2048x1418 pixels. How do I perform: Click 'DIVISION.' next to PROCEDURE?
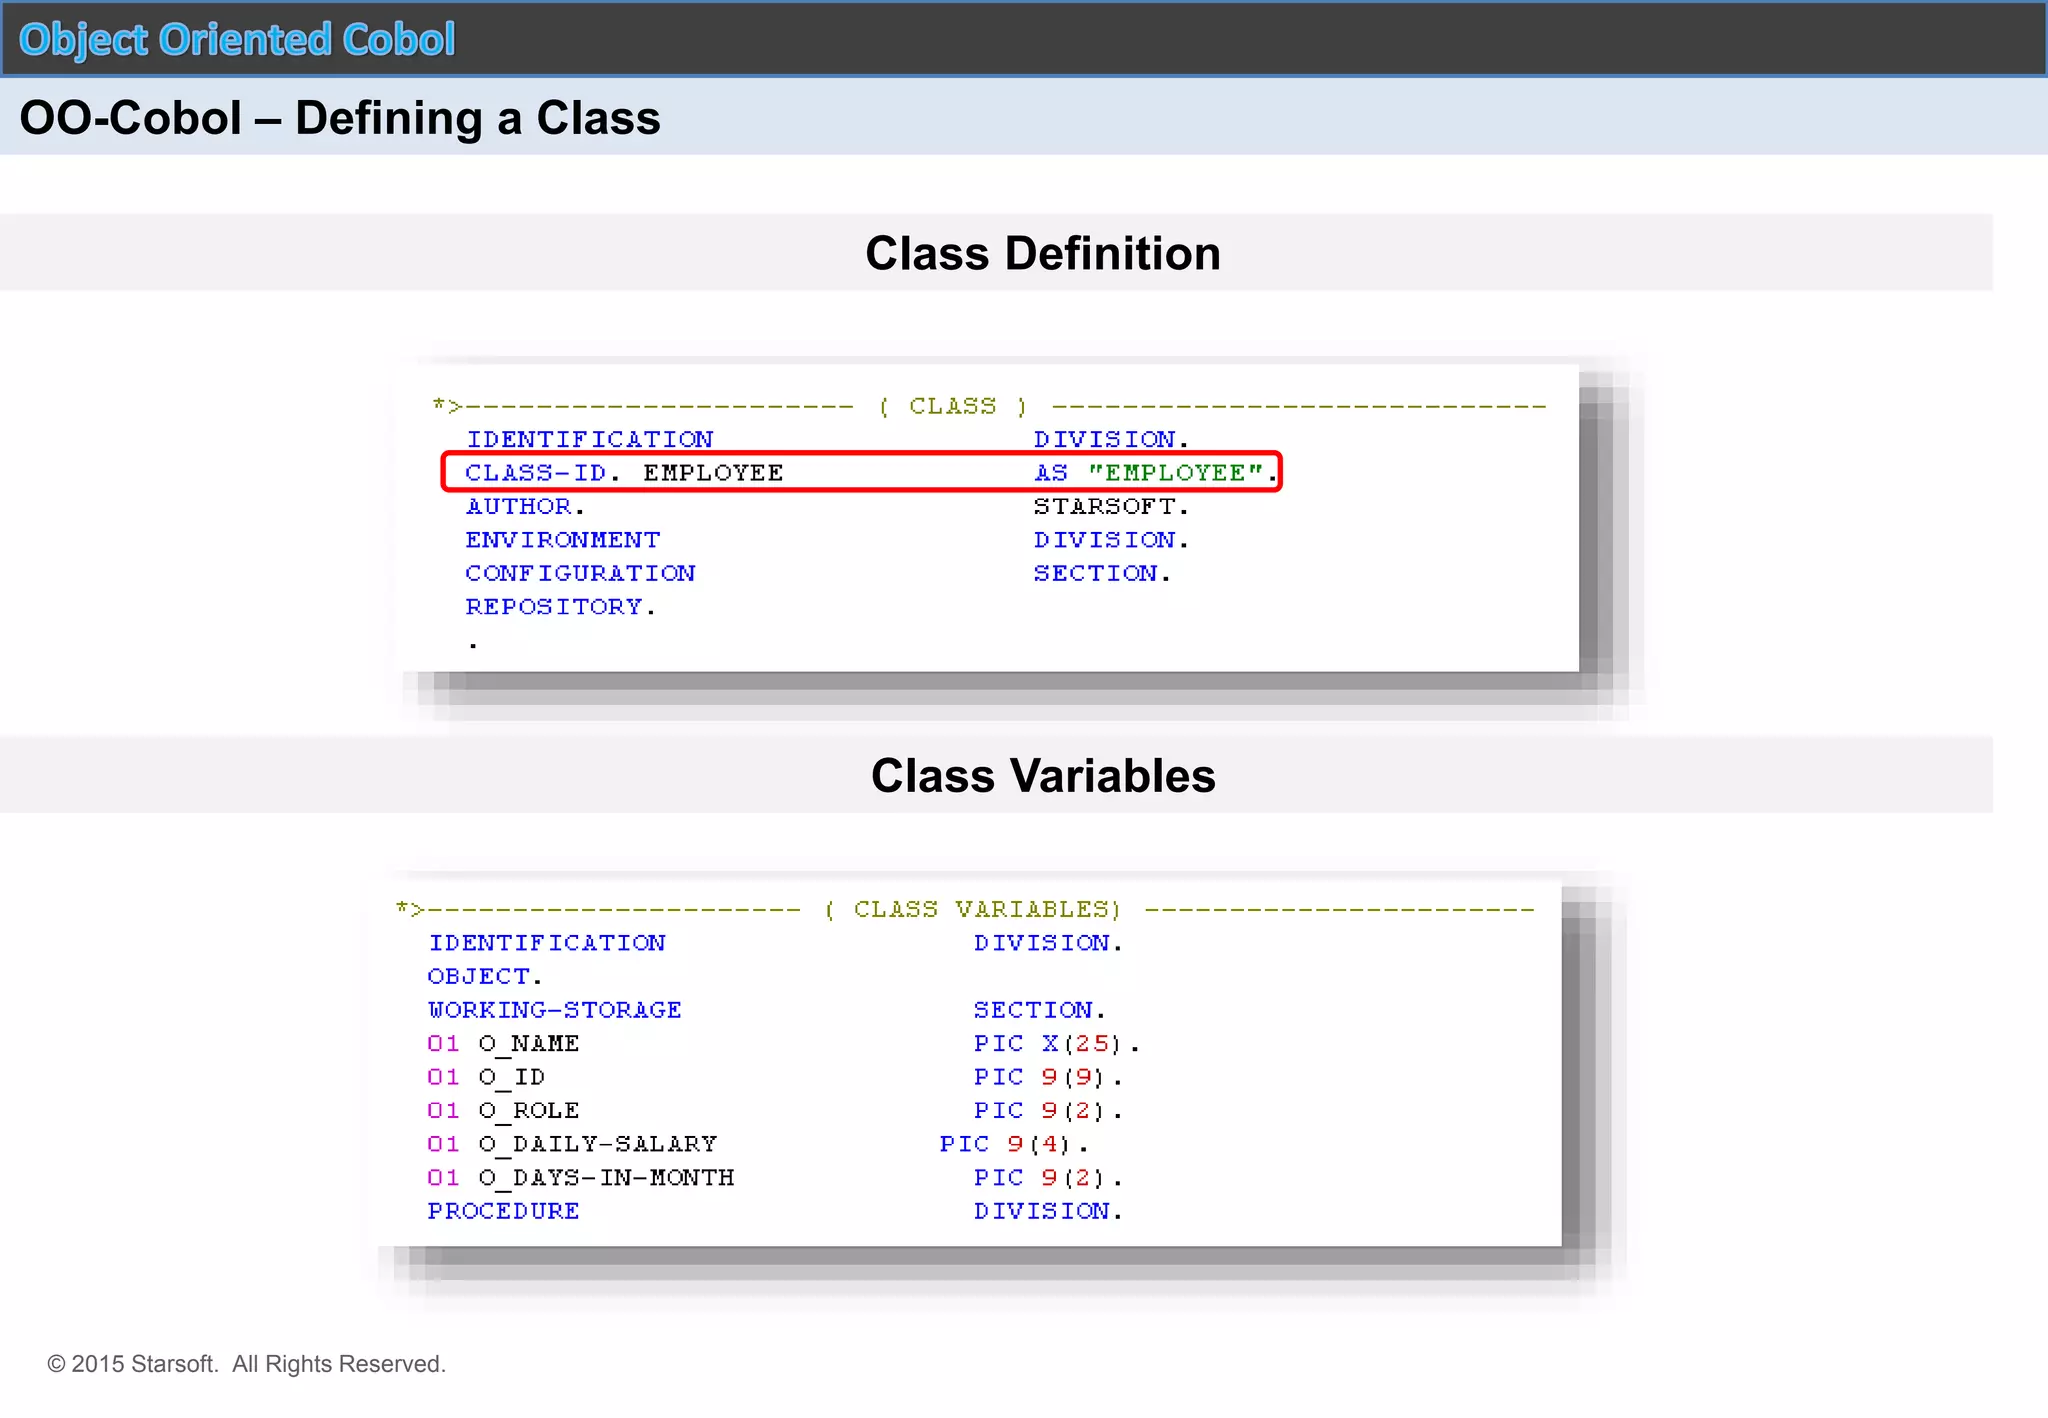pyautogui.click(x=1048, y=1211)
